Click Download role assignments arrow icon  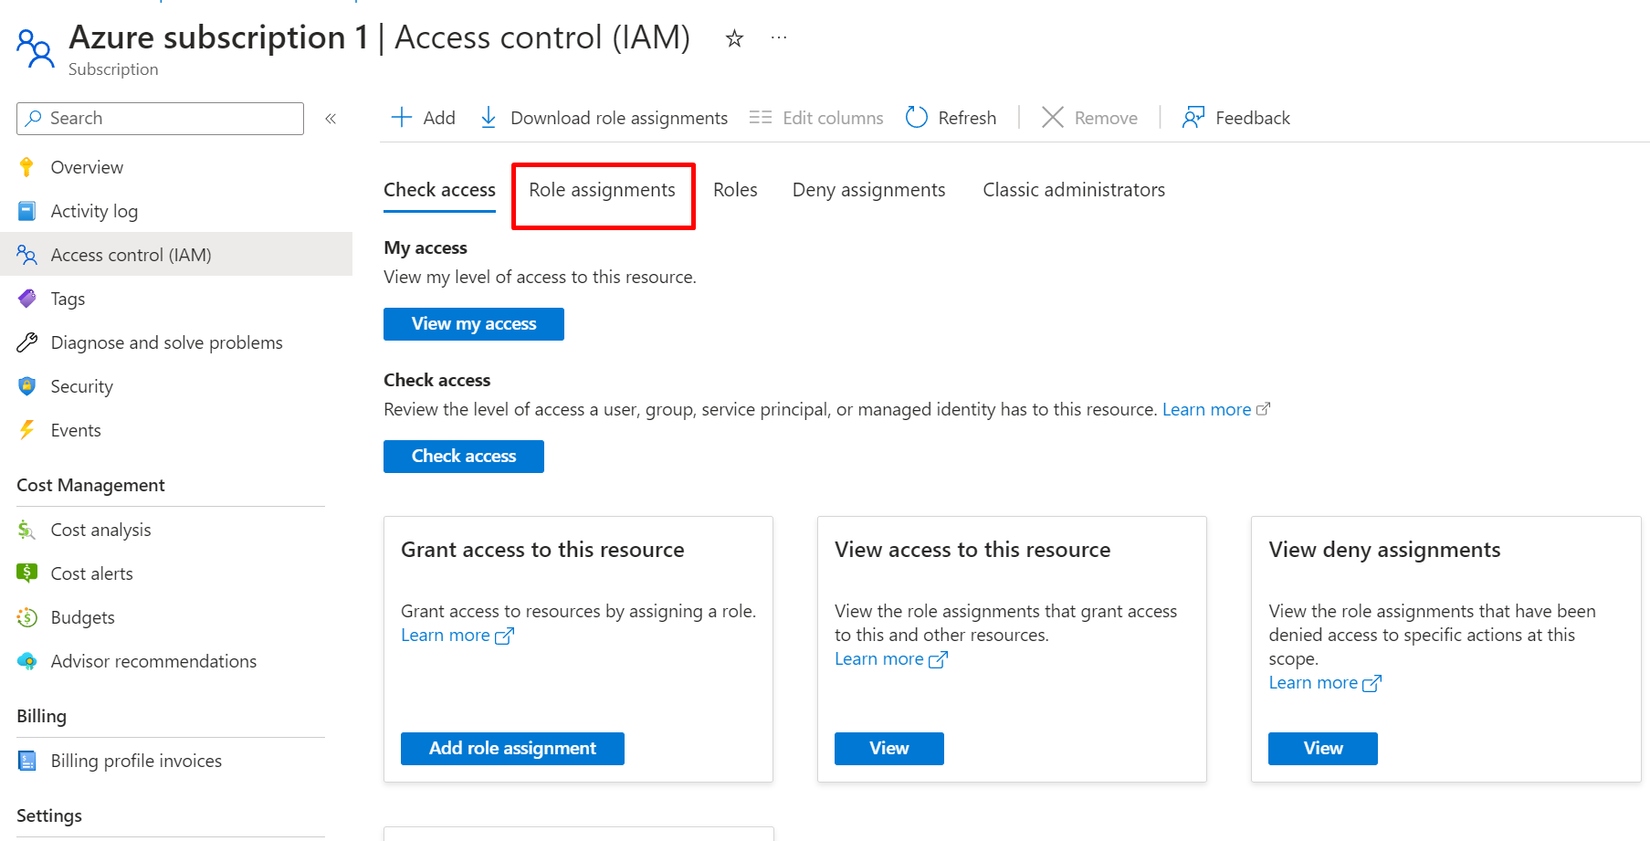pyautogui.click(x=488, y=117)
